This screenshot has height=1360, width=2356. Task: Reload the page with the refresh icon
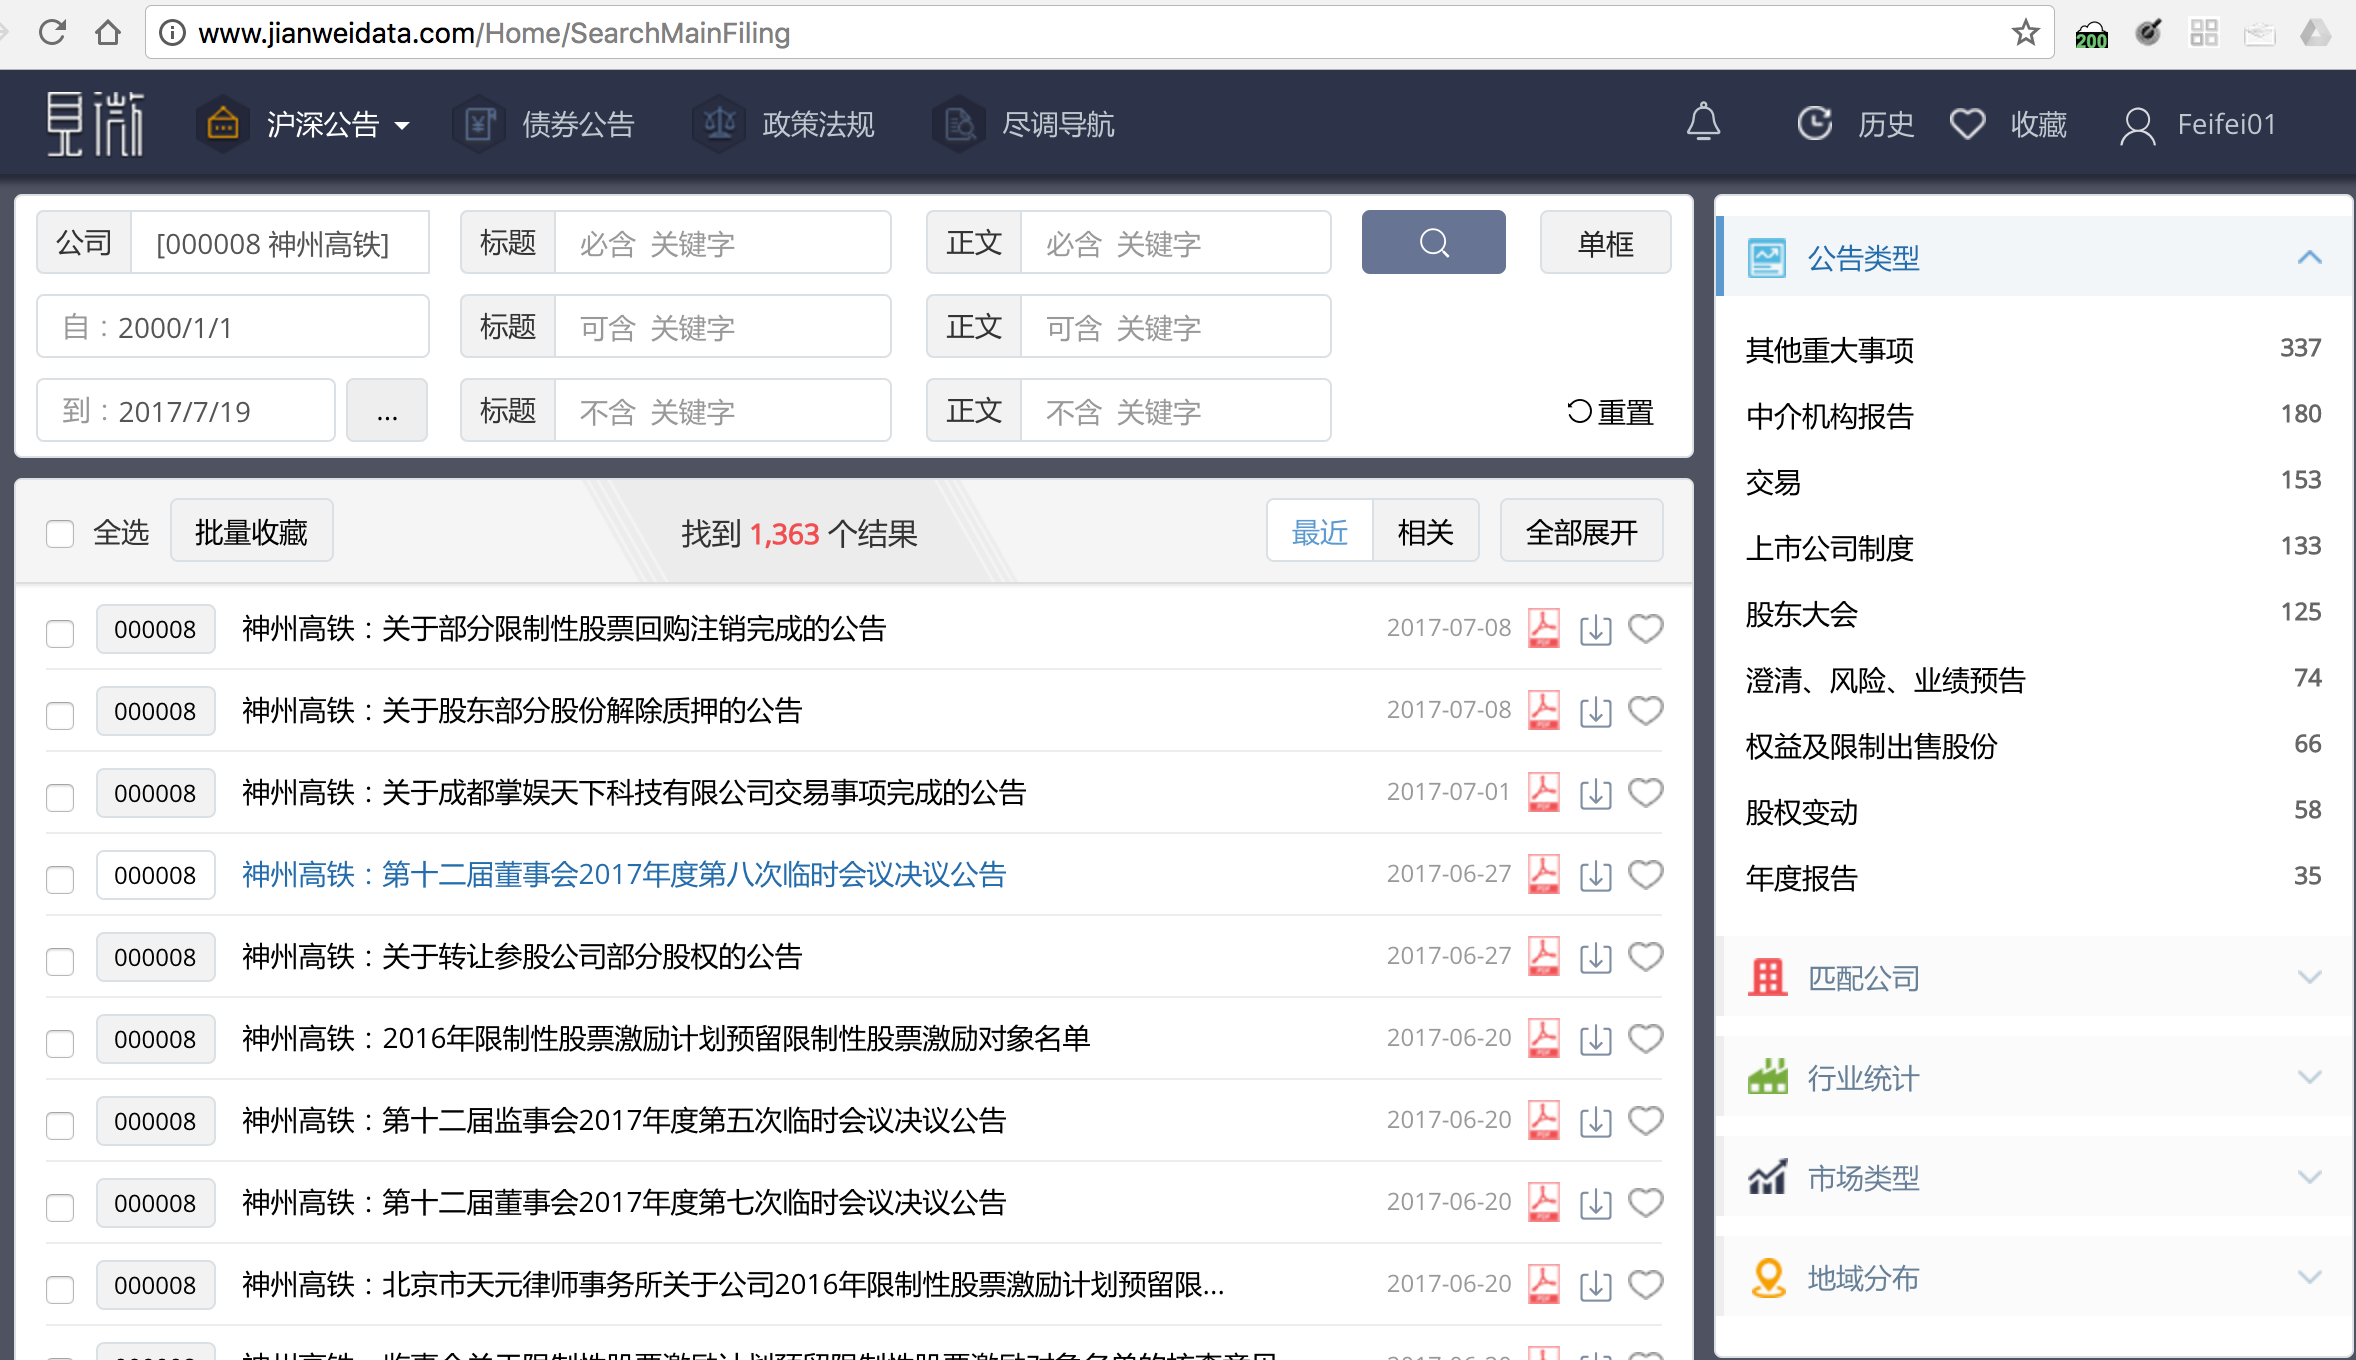pyautogui.click(x=52, y=32)
